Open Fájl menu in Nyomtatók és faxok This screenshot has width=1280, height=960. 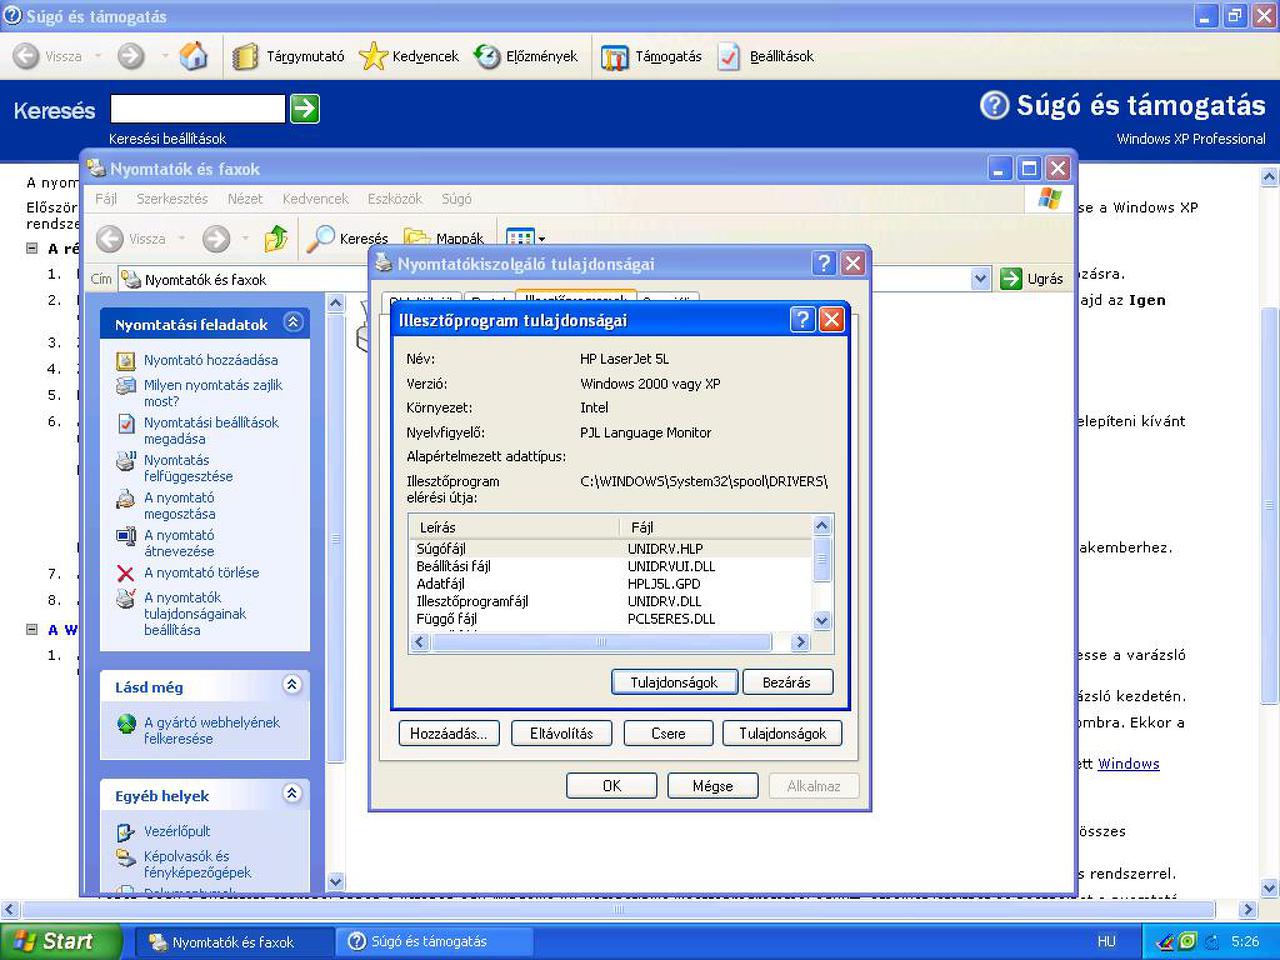106,199
